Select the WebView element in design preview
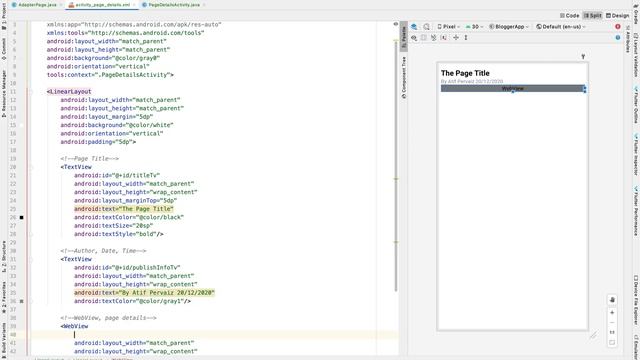The image size is (640, 360). (x=512, y=89)
